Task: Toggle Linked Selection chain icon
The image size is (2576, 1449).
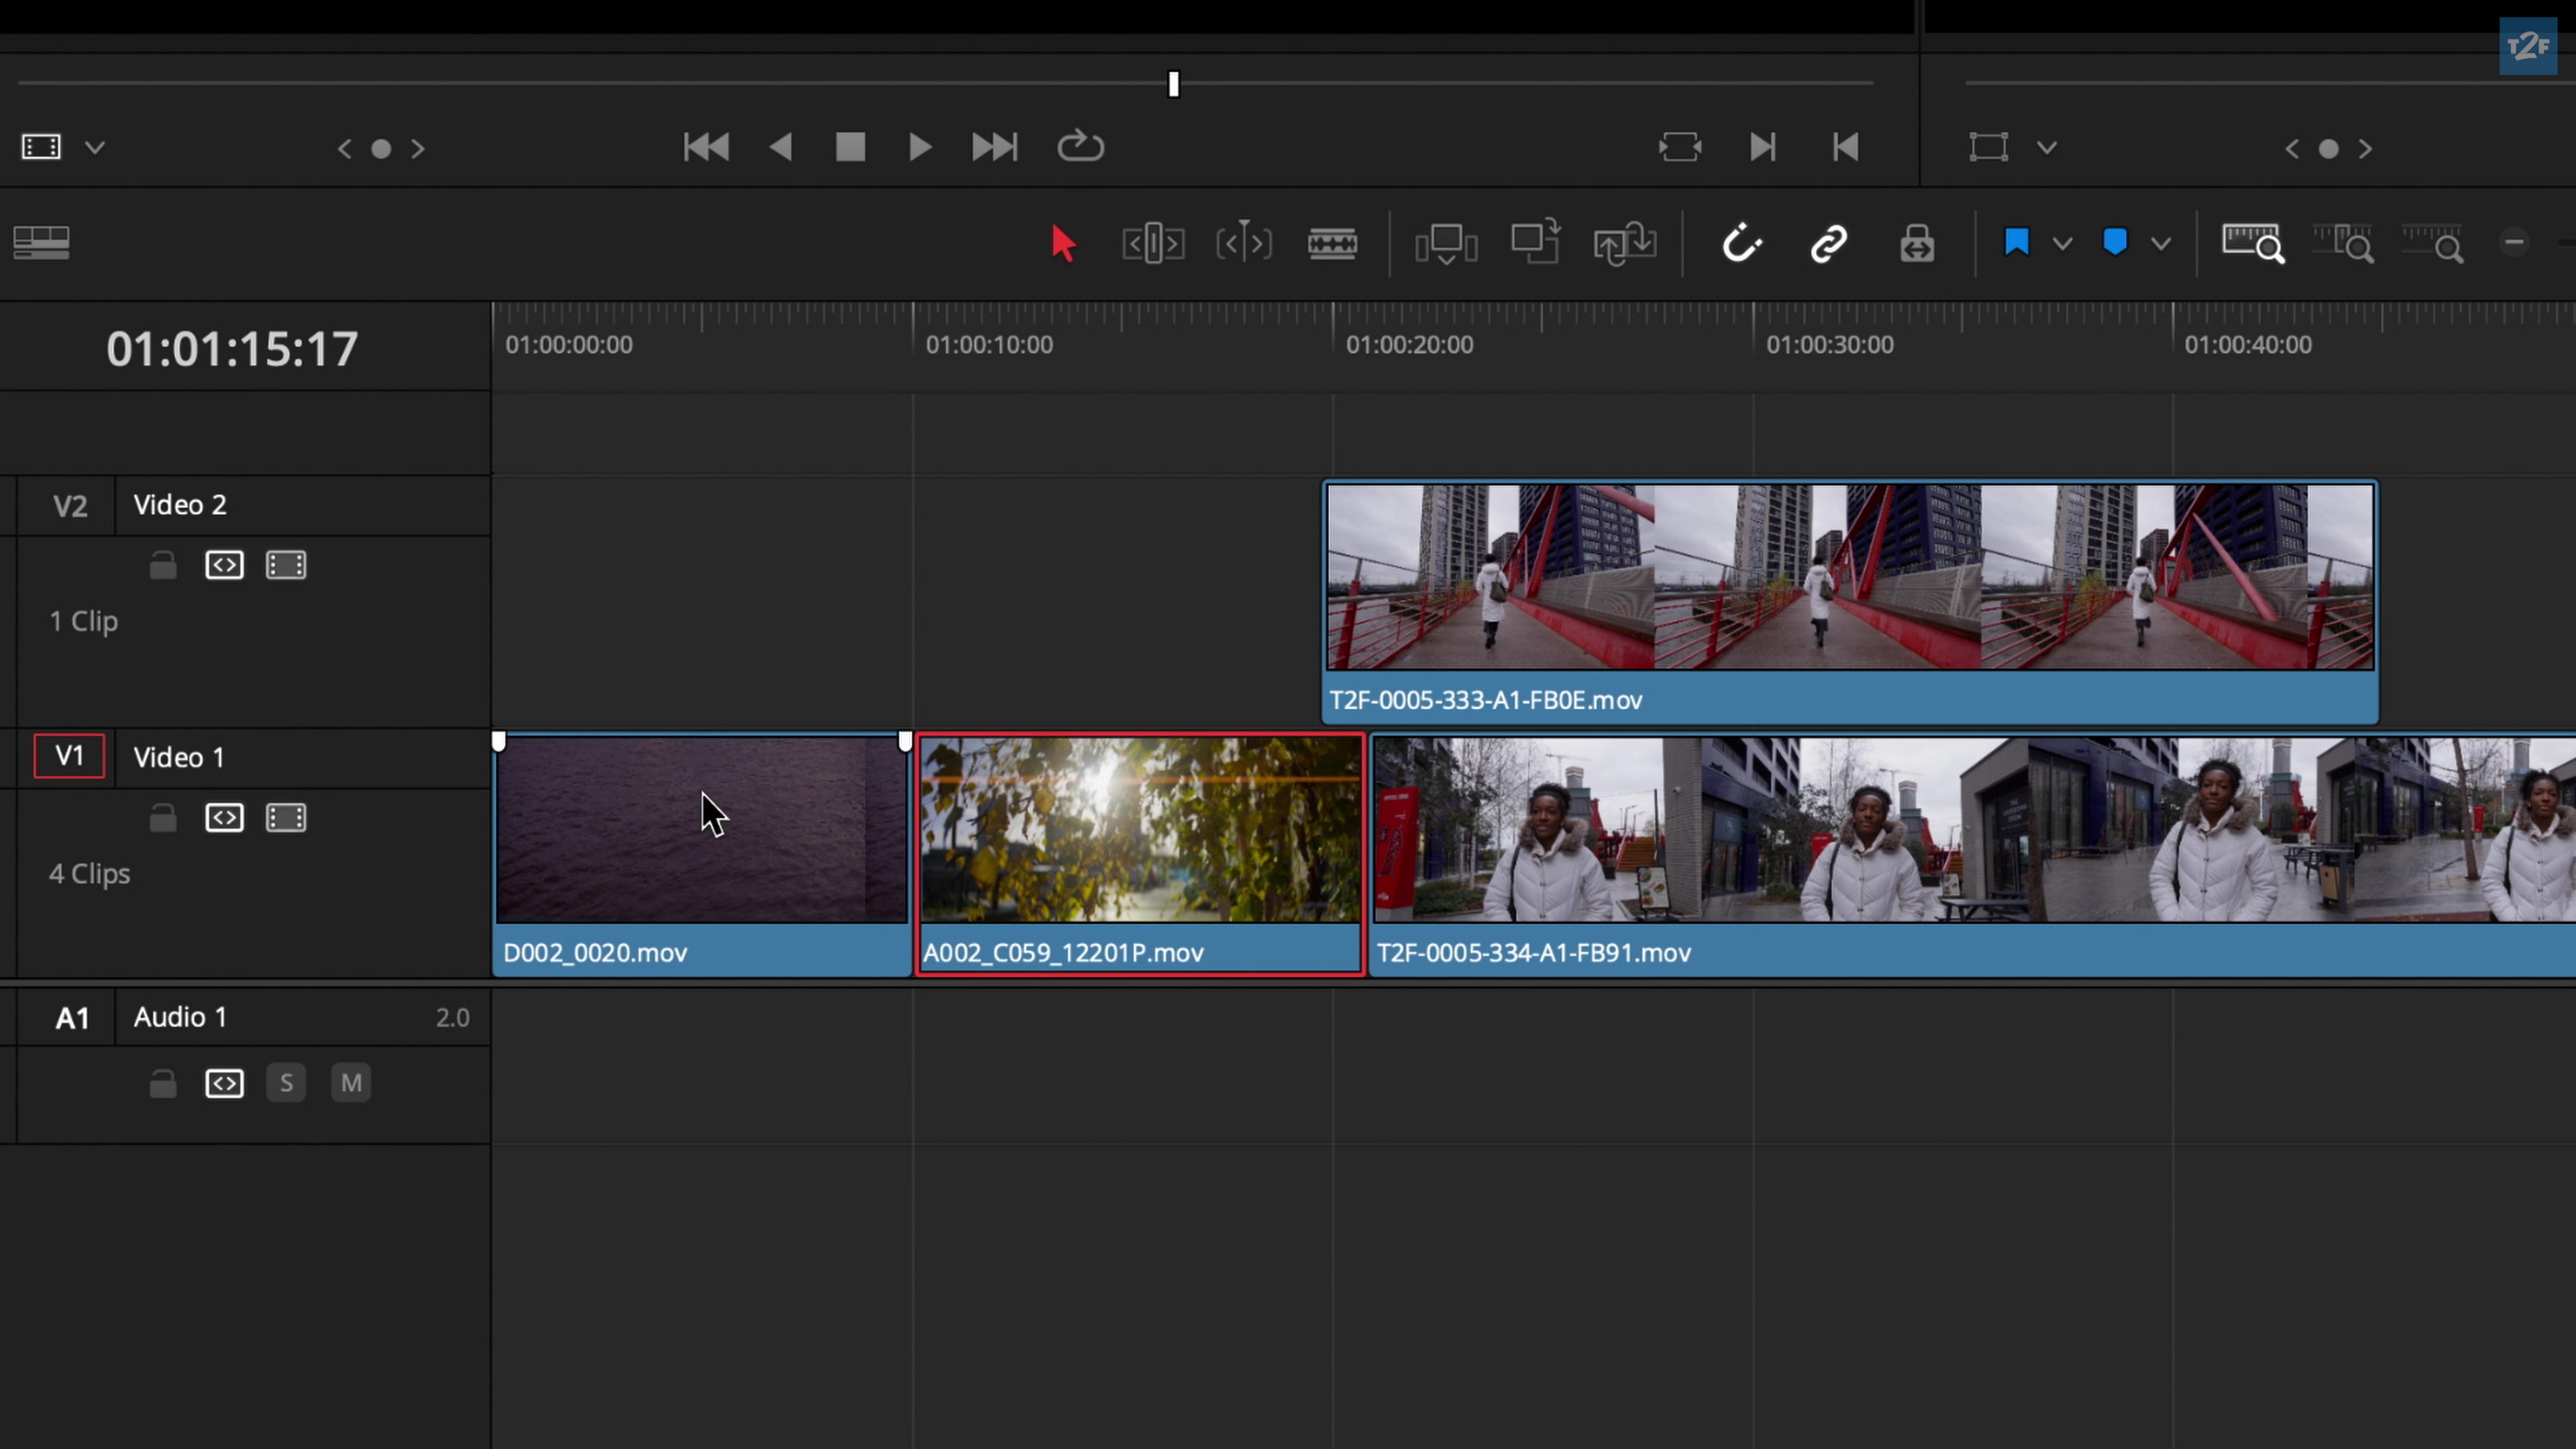Action: point(1828,243)
